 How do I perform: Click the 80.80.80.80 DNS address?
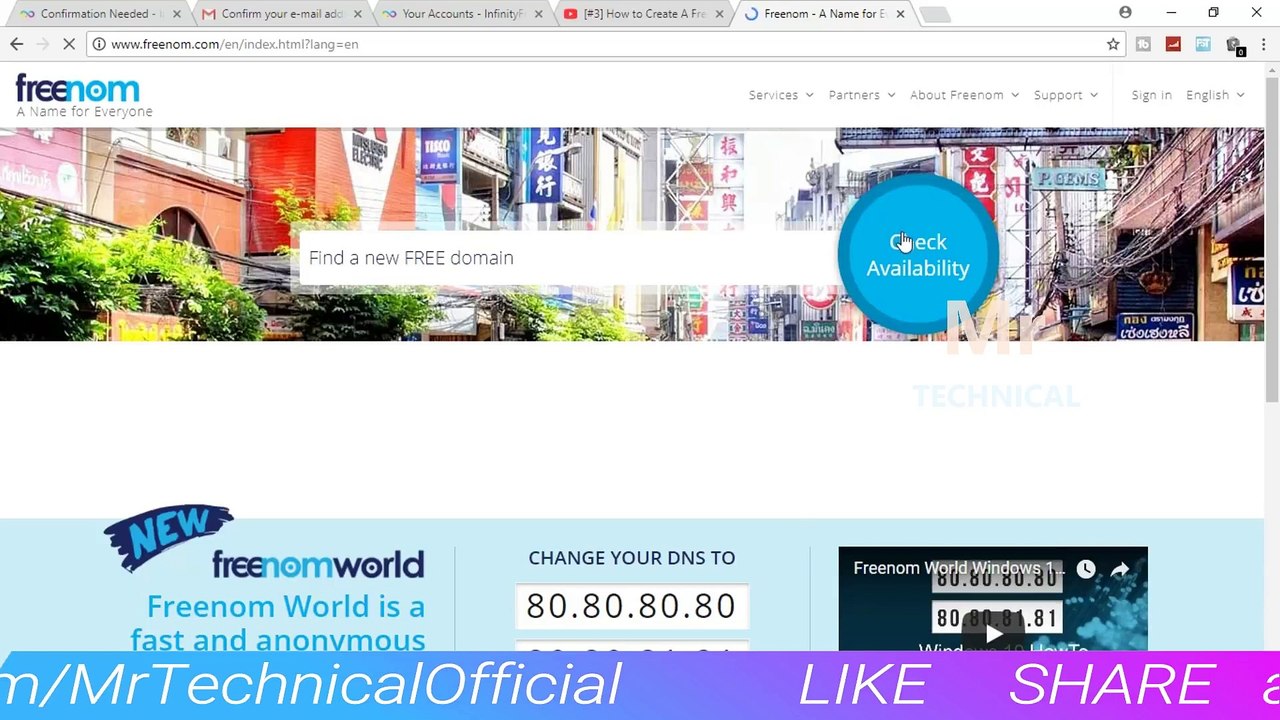(x=631, y=606)
